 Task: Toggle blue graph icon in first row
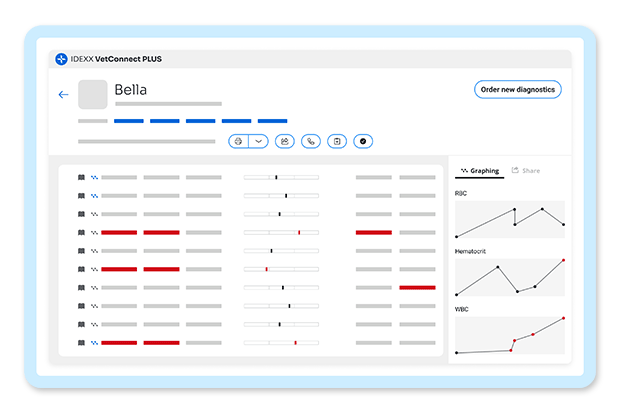click(94, 177)
